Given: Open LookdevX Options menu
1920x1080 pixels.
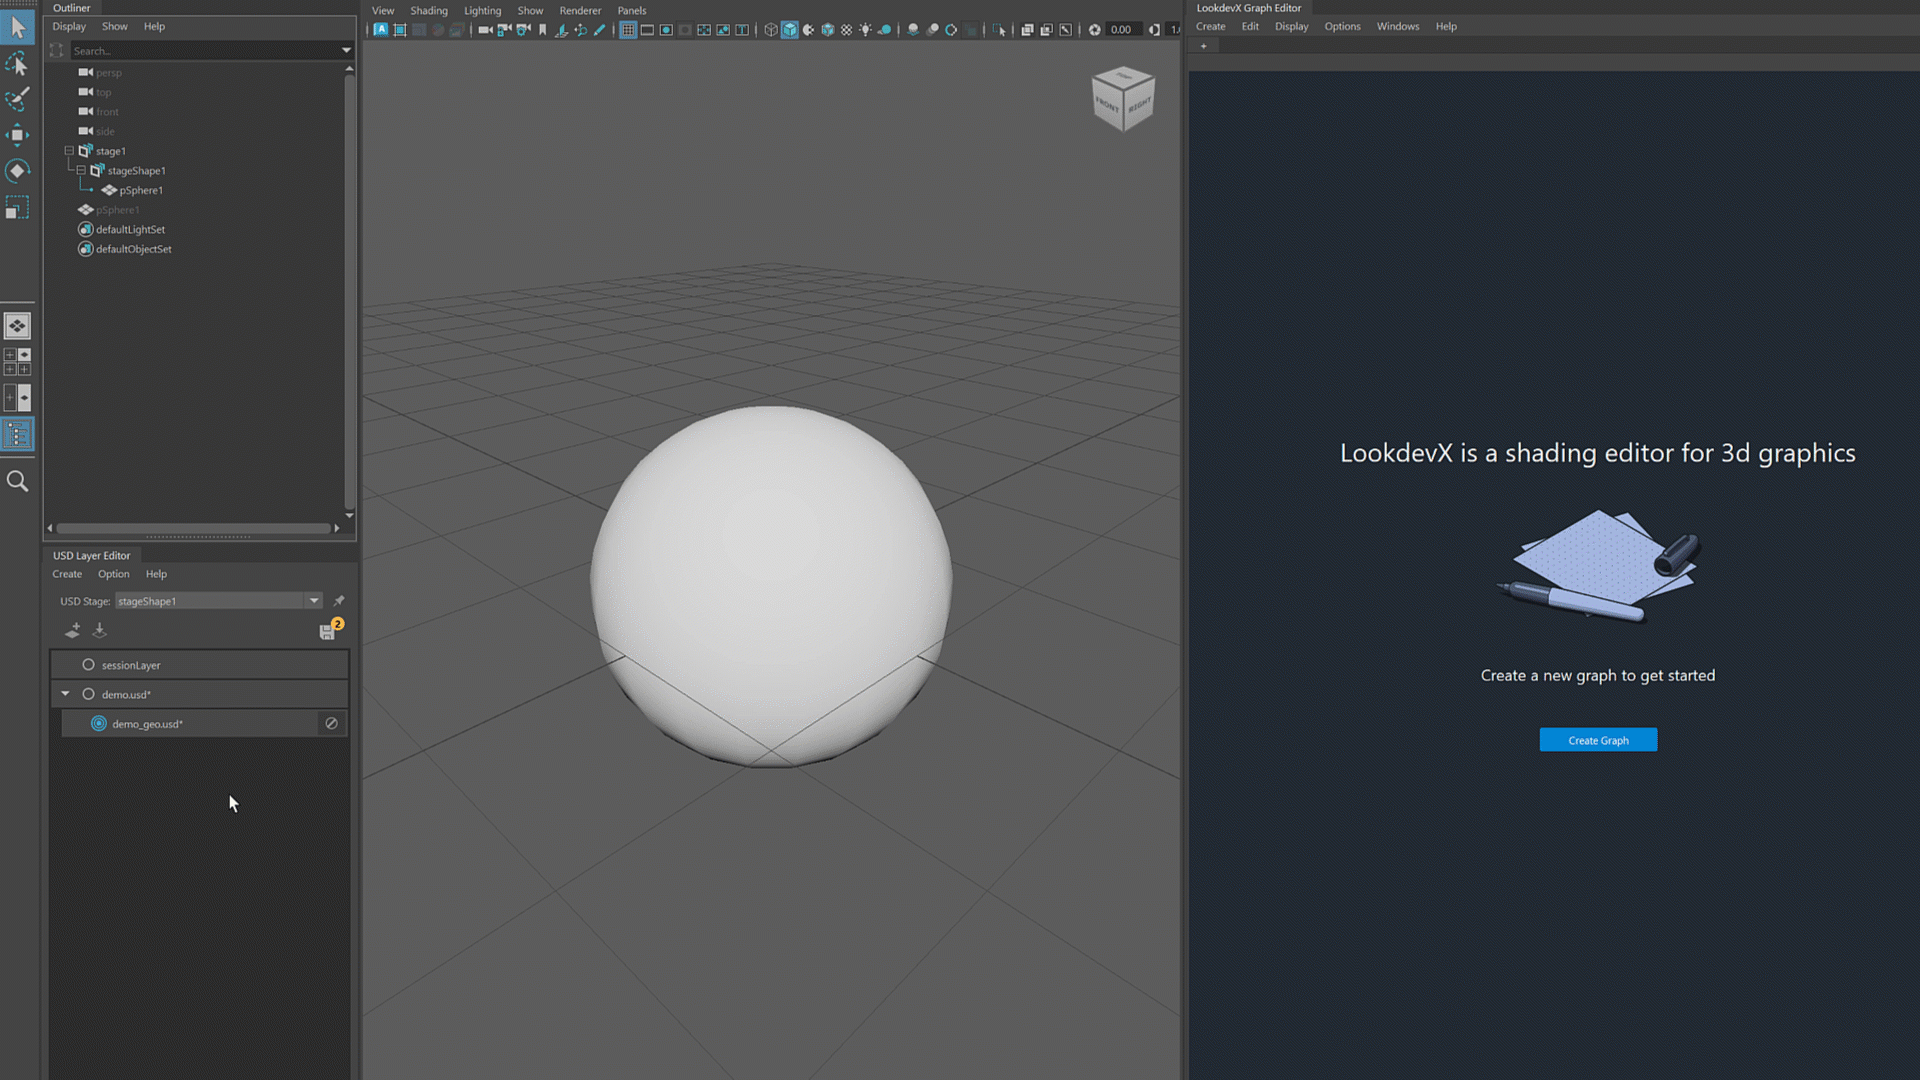Looking at the screenshot, I should click(1342, 27).
